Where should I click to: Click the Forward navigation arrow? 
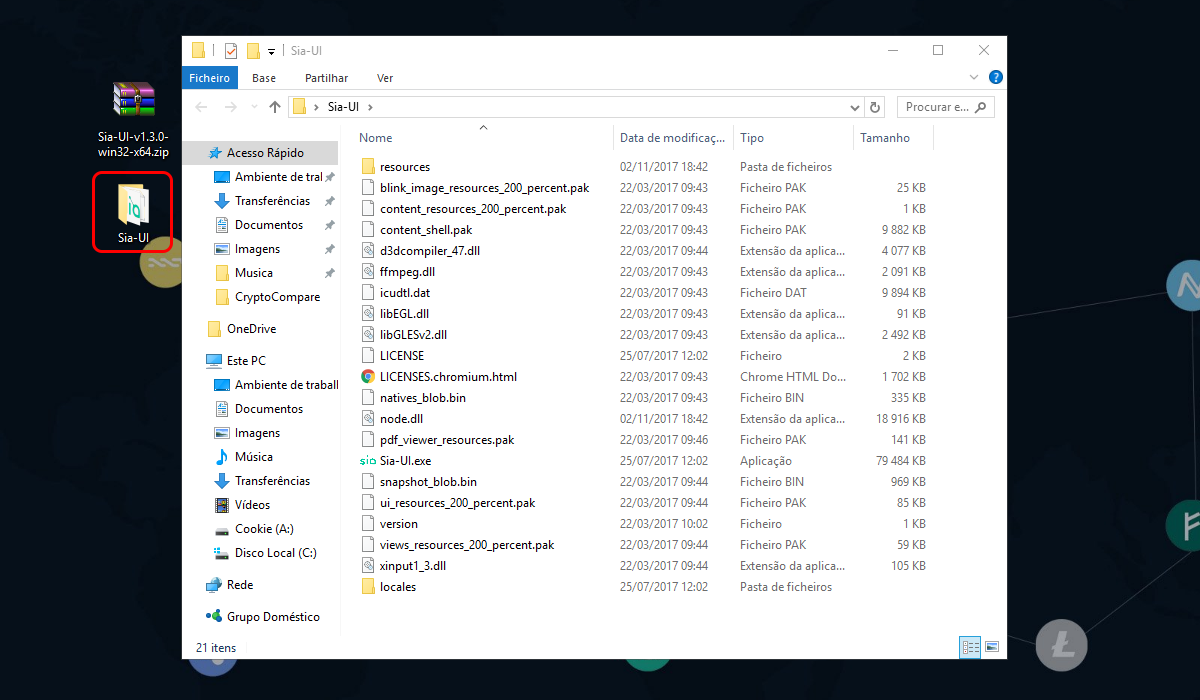[x=231, y=107]
